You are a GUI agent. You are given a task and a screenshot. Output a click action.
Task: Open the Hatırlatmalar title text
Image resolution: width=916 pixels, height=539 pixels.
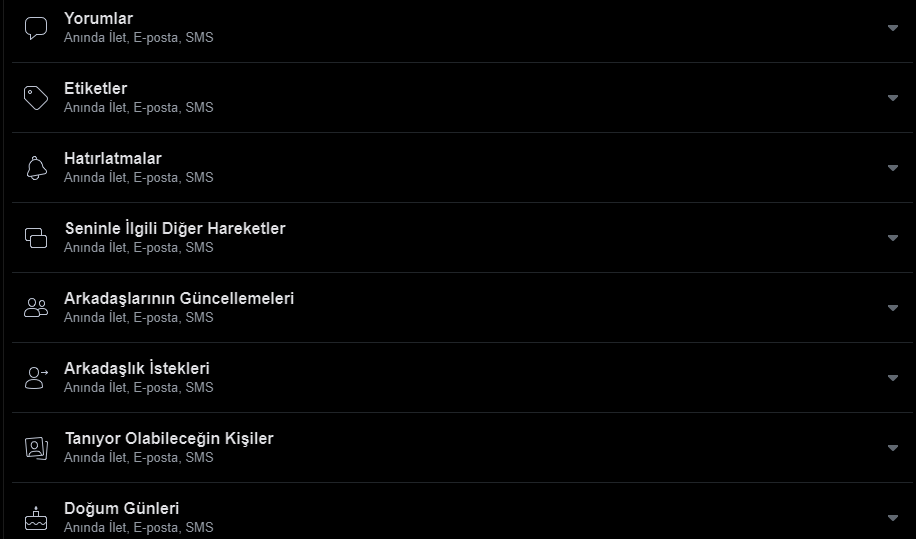pyautogui.click(x=112, y=159)
